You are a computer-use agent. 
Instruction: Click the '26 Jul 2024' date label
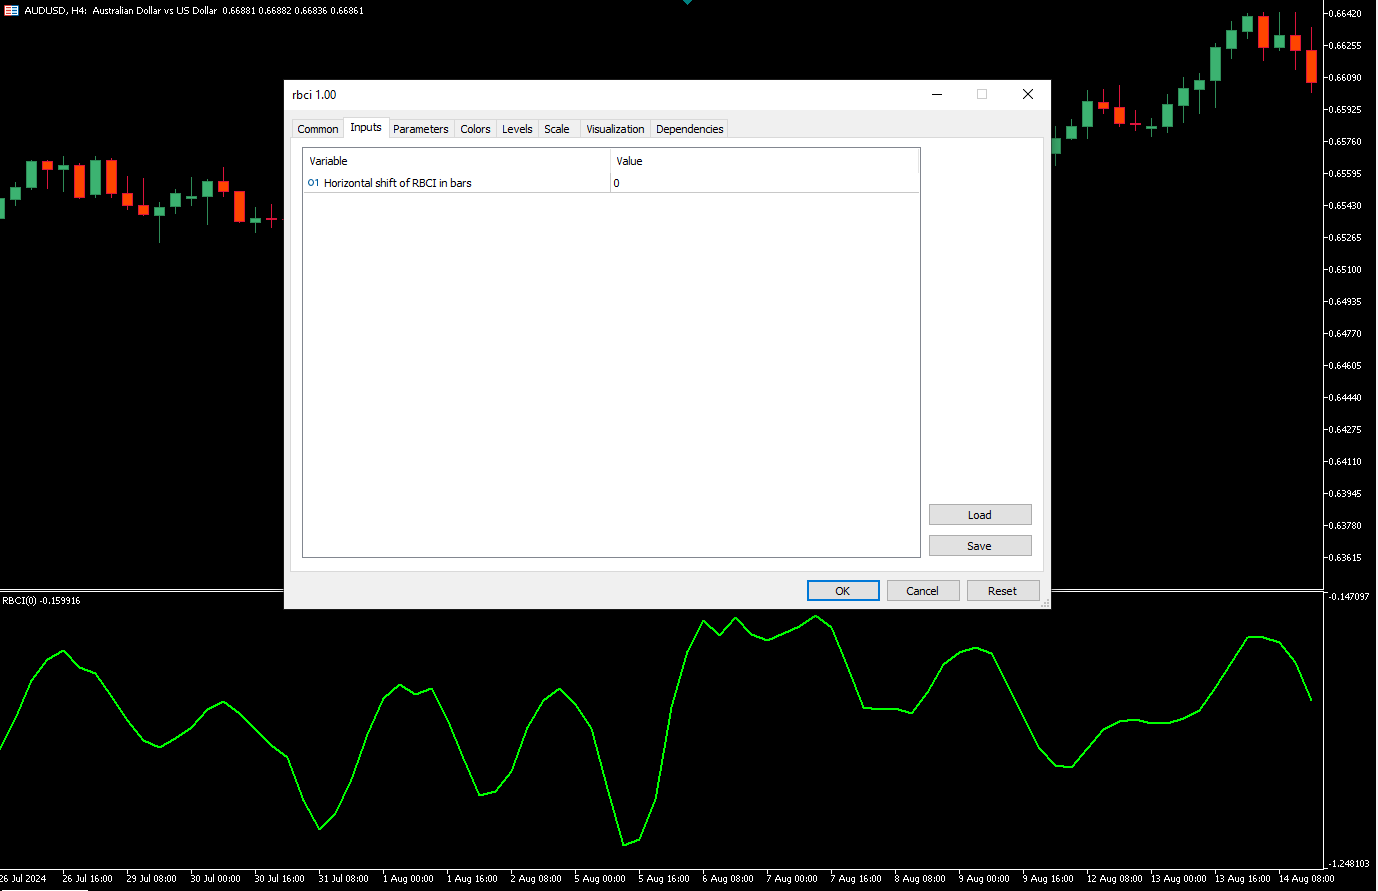tap(23, 879)
